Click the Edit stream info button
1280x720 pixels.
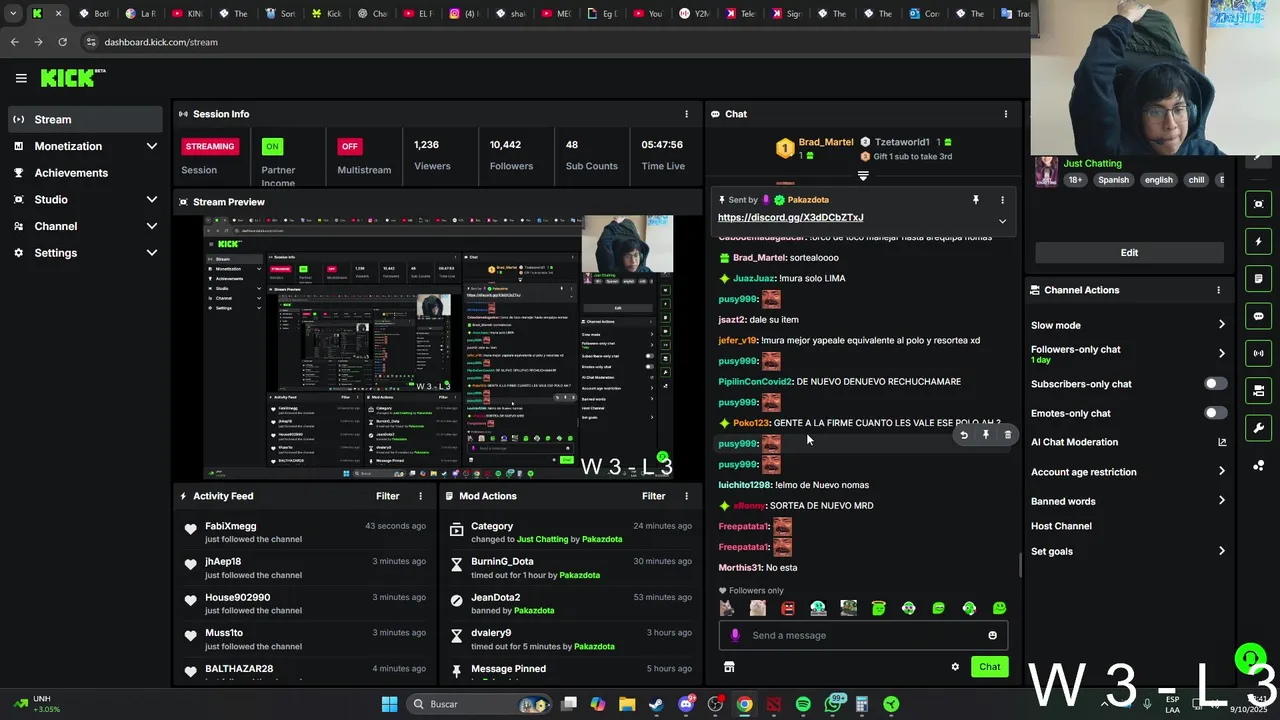click(1129, 253)
